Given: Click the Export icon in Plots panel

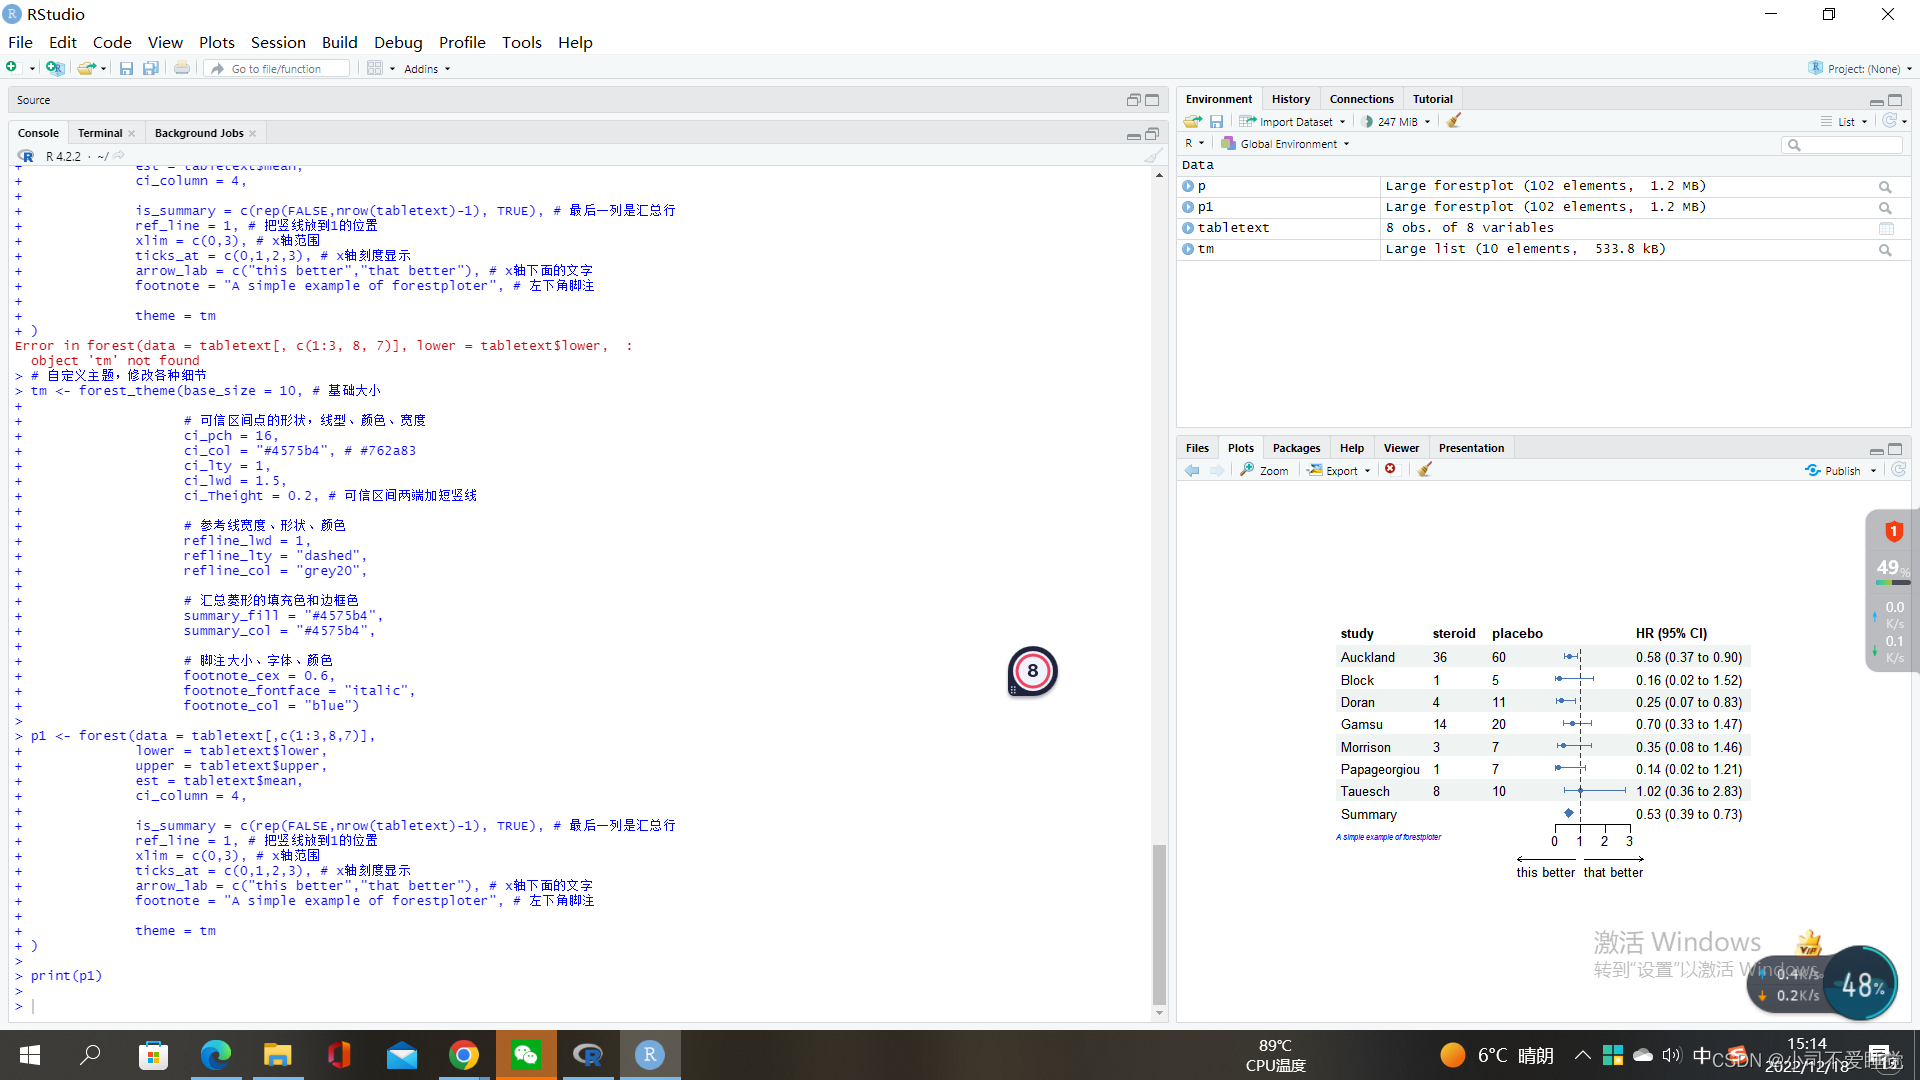Looking at the screenshot, I should coord(1336,469).
